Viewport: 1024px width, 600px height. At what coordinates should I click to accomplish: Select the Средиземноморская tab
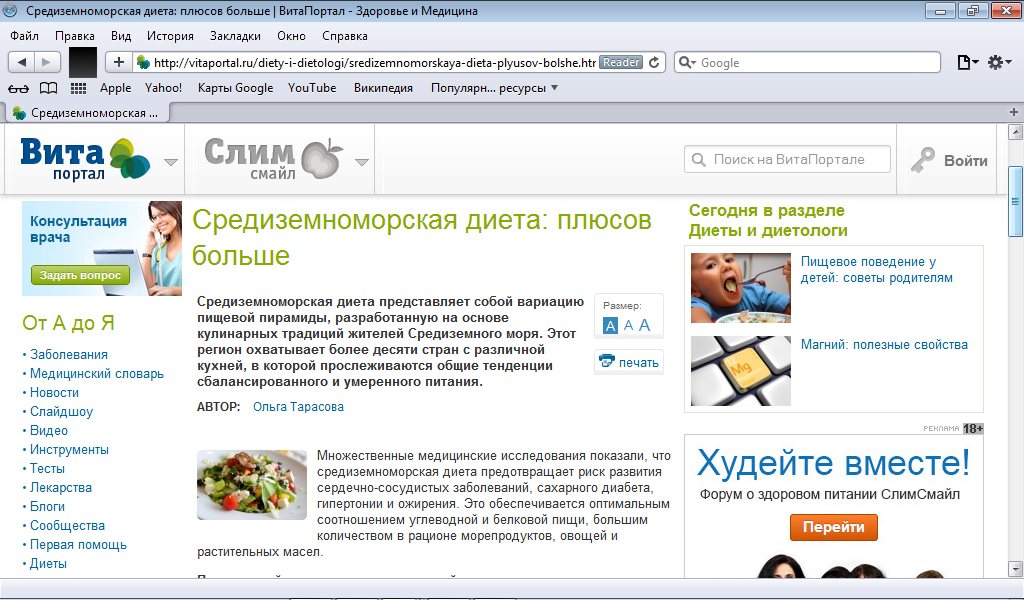pyautogui.click(x=88, y=113)
